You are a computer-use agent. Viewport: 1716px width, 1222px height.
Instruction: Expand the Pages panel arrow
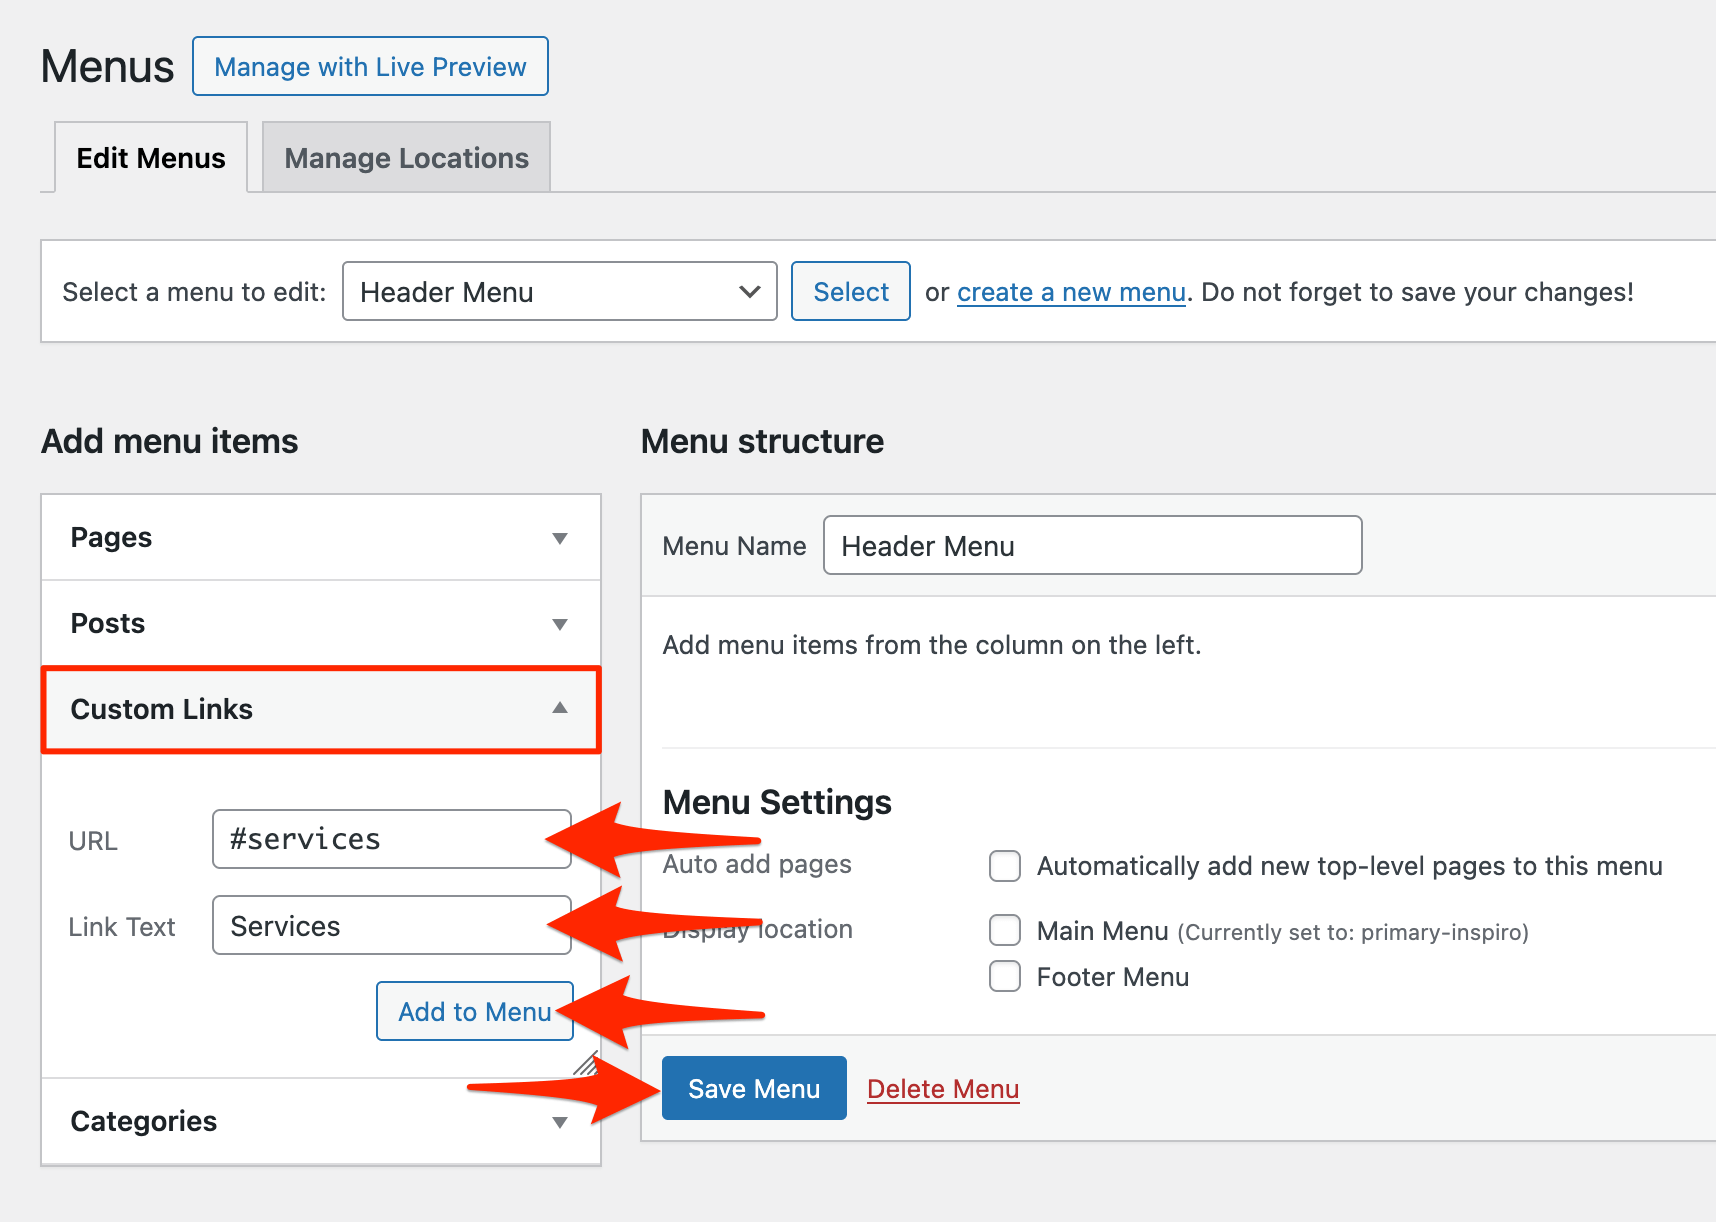[x=560, y=538]
